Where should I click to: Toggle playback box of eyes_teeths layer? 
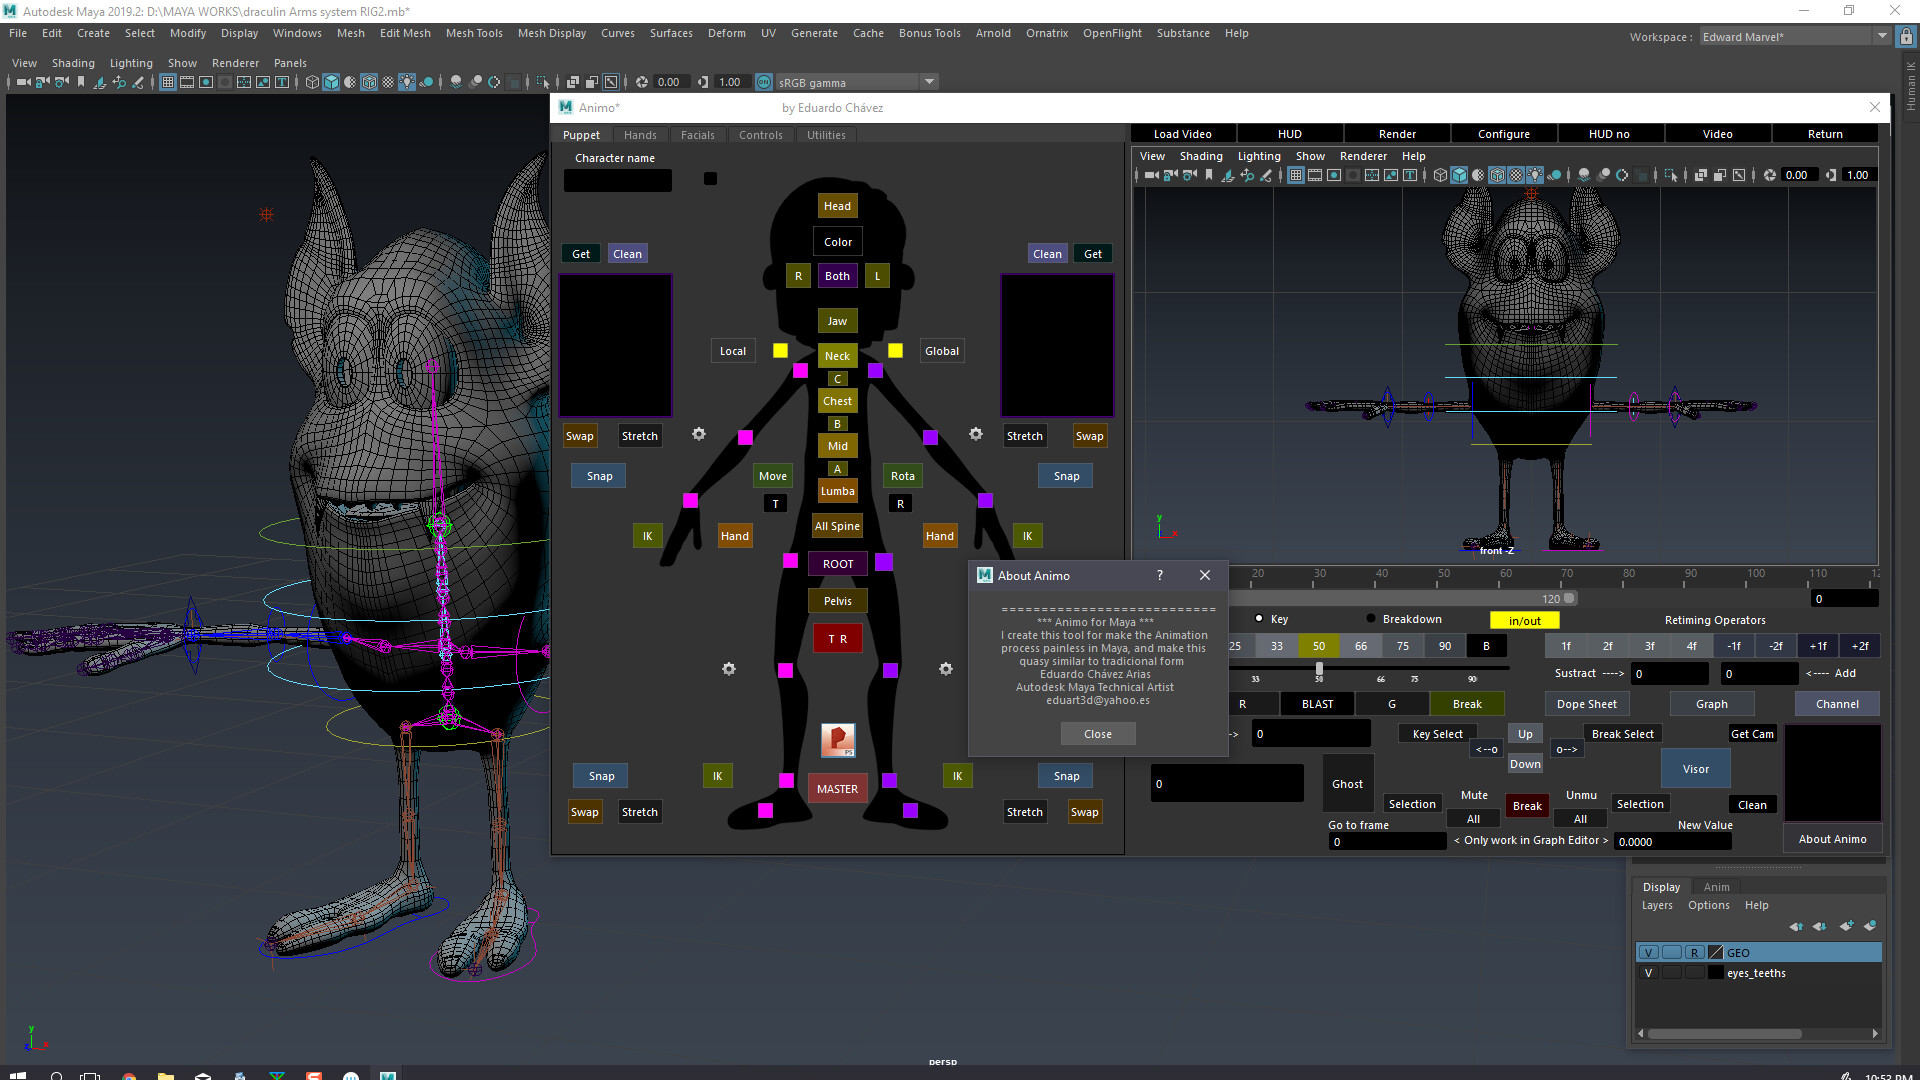point(1672,973)
